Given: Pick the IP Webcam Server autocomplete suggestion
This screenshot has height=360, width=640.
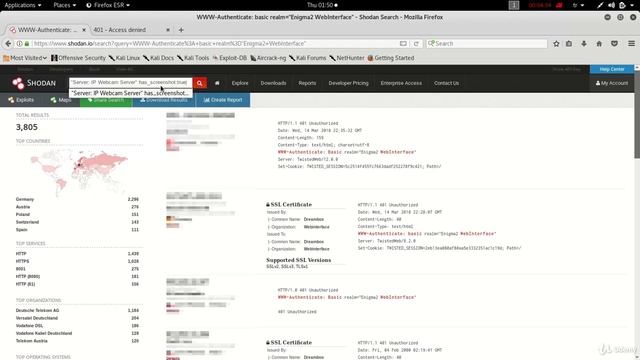Looking at the screenshot, I should 131,93.
